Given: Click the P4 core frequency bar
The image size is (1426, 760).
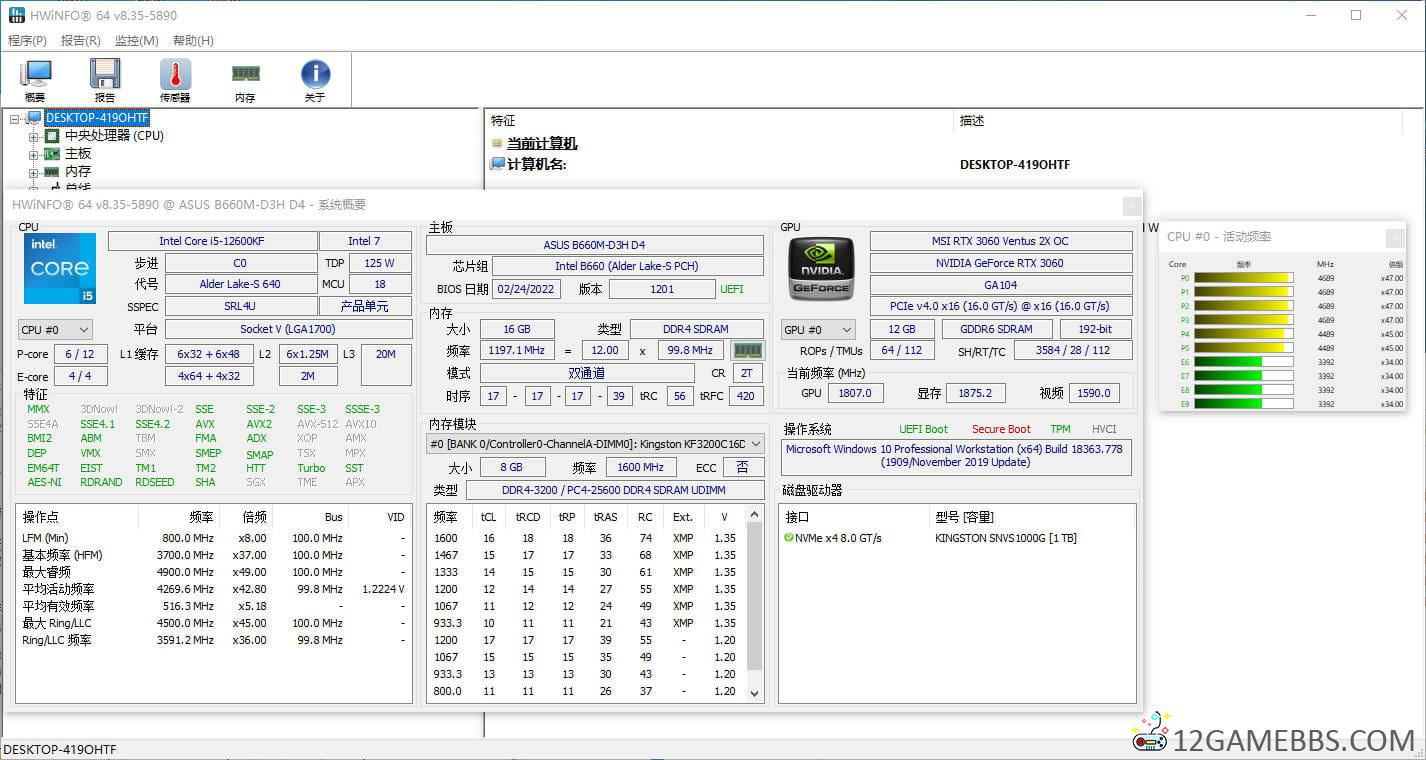Looking at the screenshot, I should pyautogui.click(x=1243, y=334).
